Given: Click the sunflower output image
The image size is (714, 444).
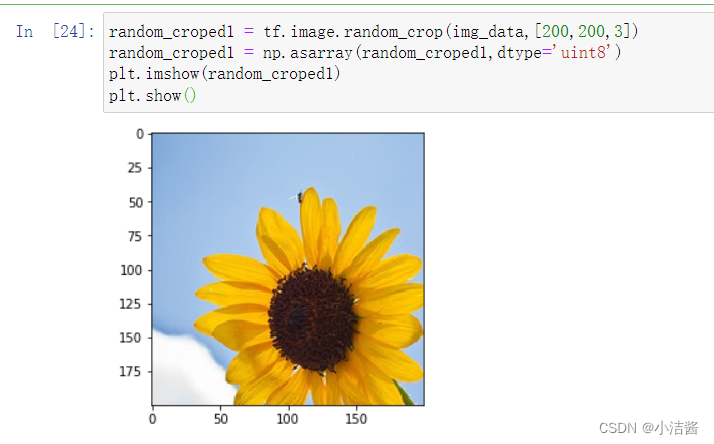Looking at the screenshot, I should [288, 269].
